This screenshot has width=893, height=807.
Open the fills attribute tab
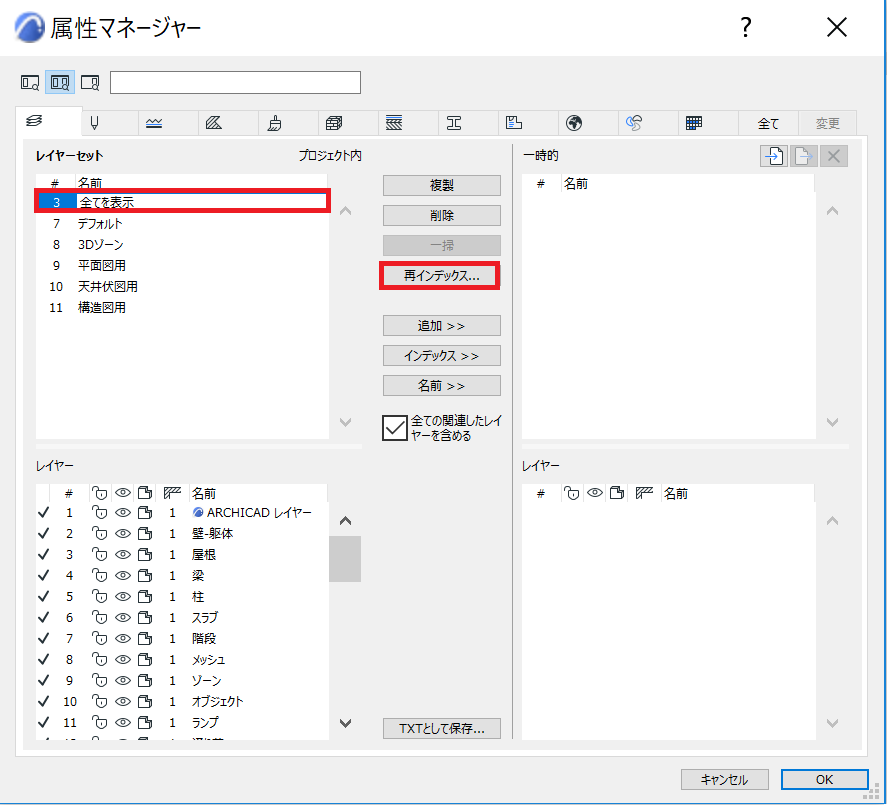[214, 122]
